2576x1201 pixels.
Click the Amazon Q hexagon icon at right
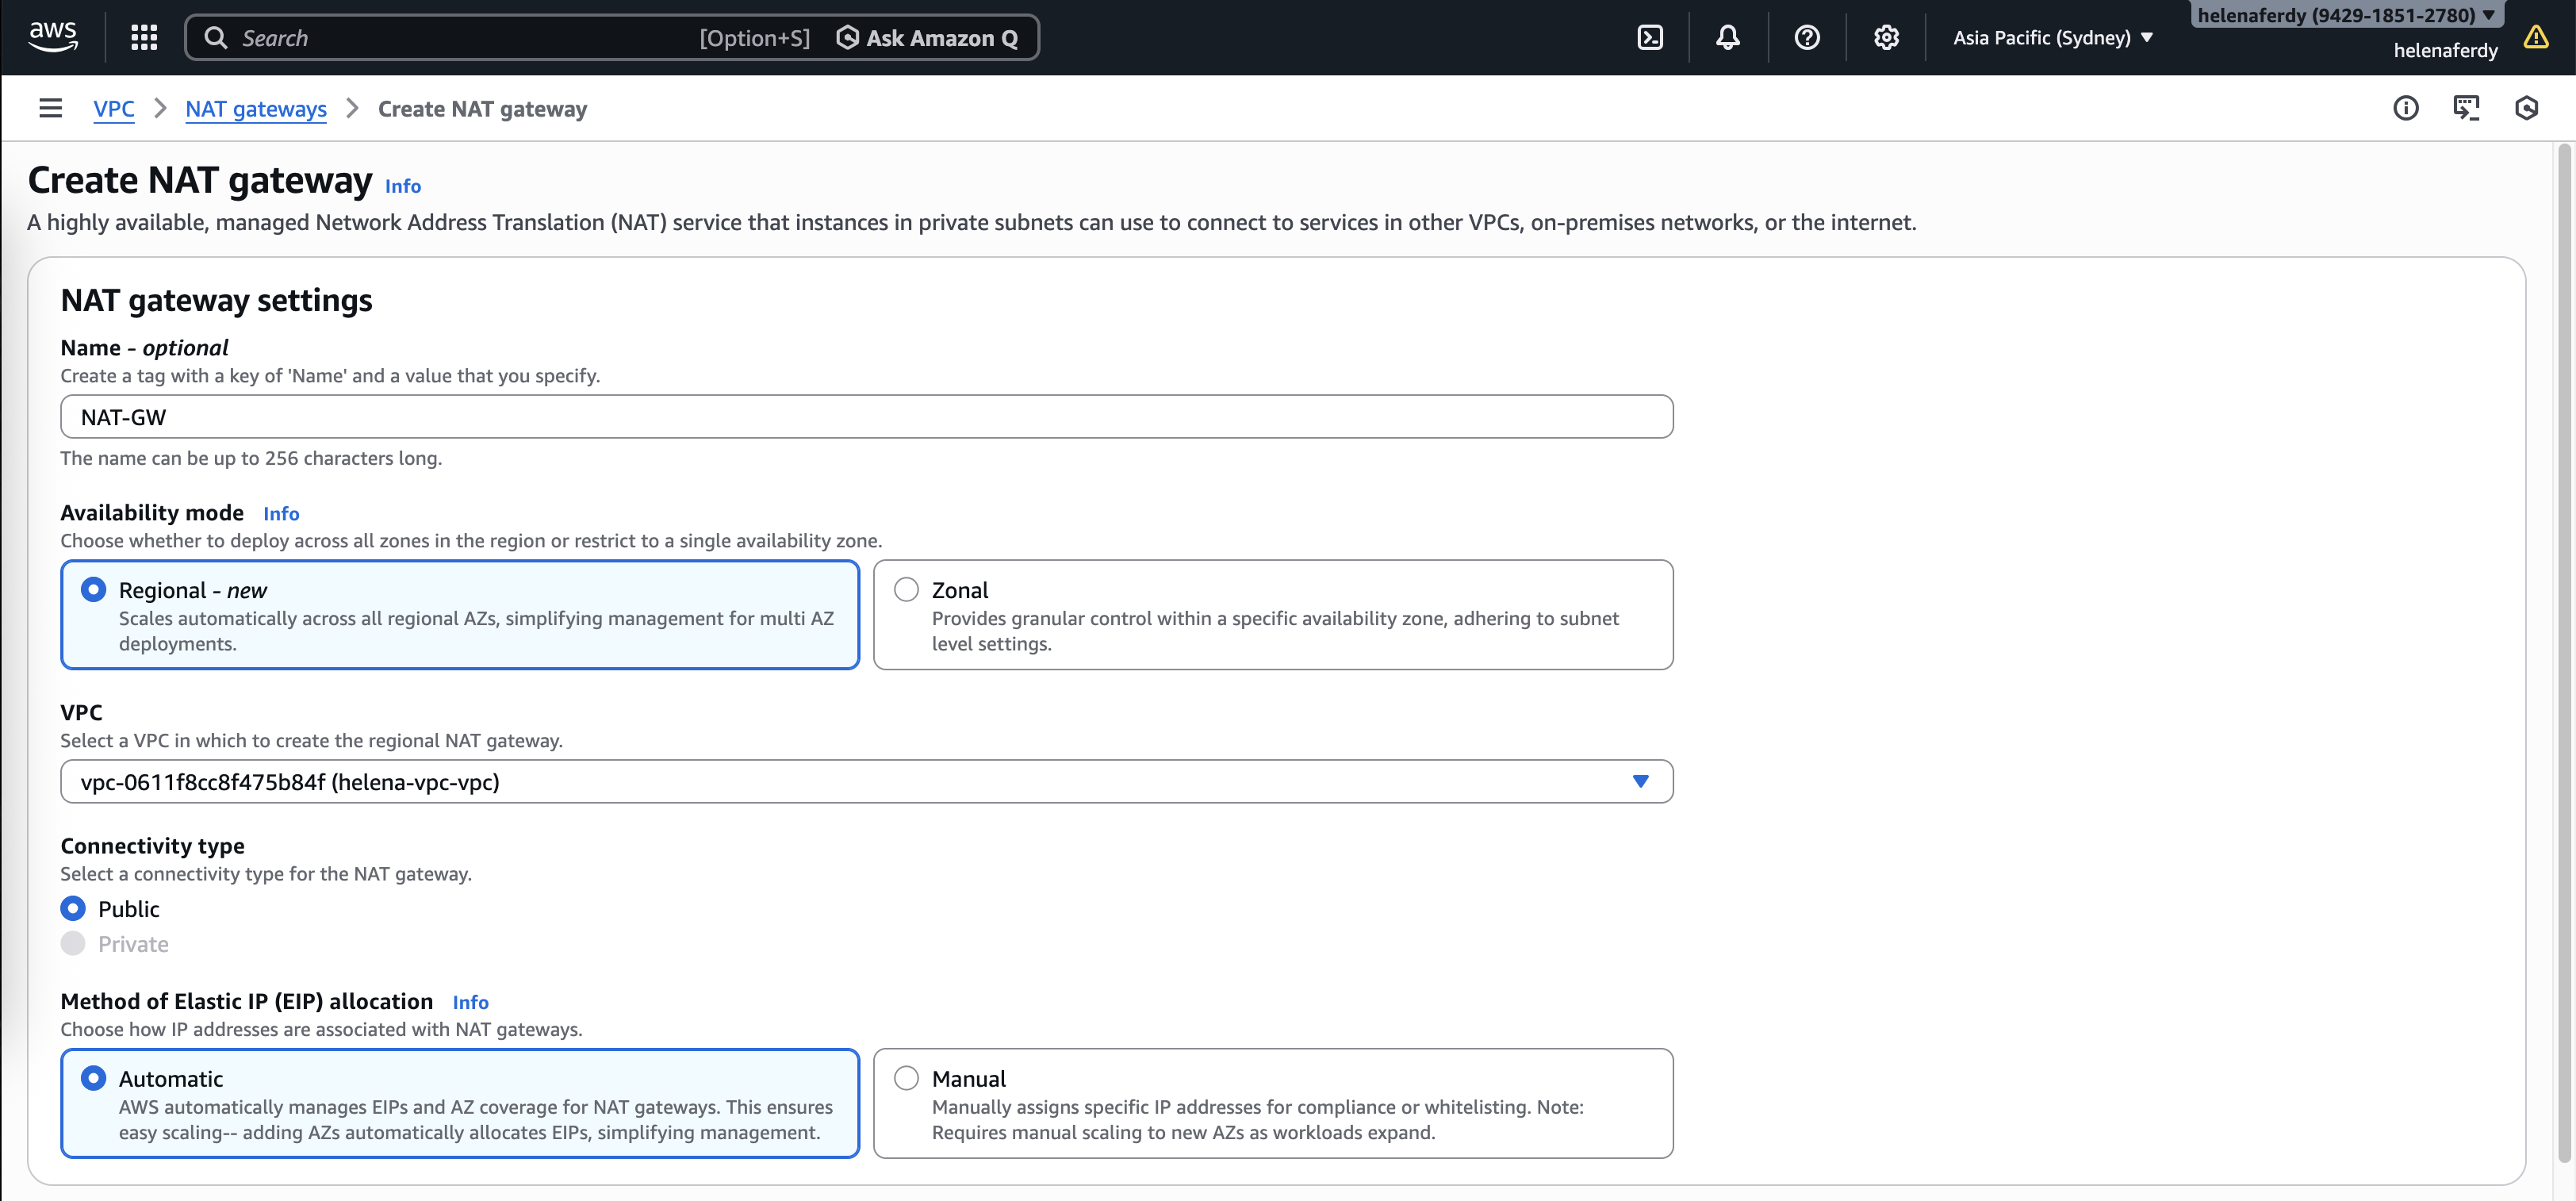tap(2526, 108)
